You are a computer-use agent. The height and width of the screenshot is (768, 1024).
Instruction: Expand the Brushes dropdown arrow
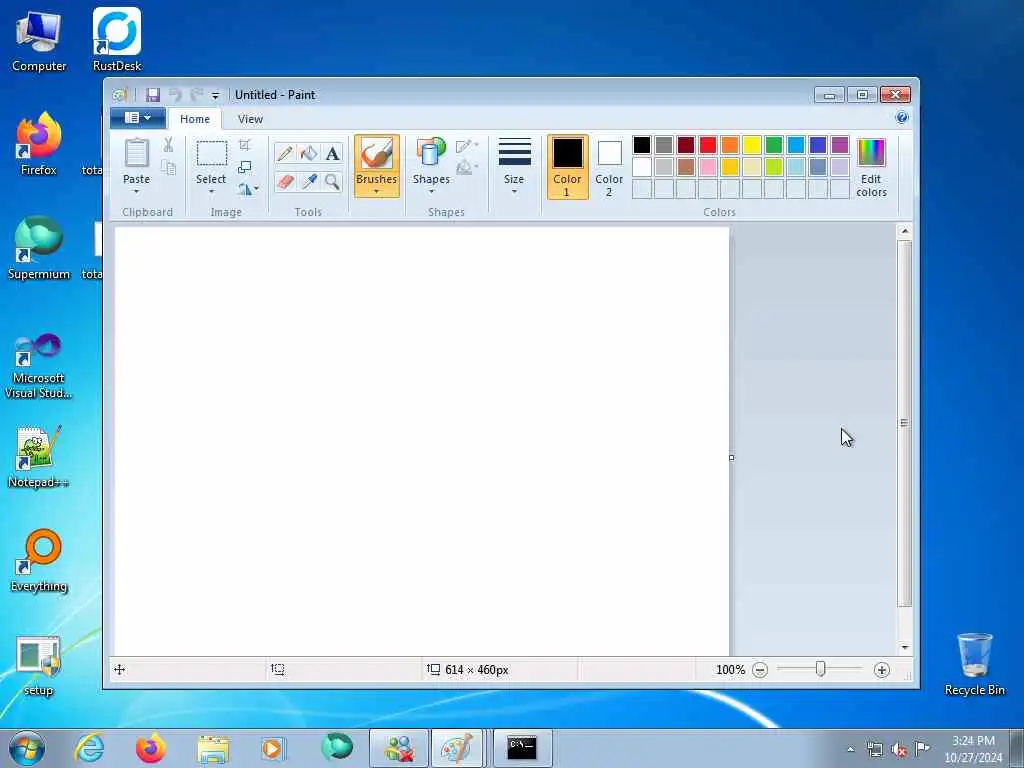(377, 192)
